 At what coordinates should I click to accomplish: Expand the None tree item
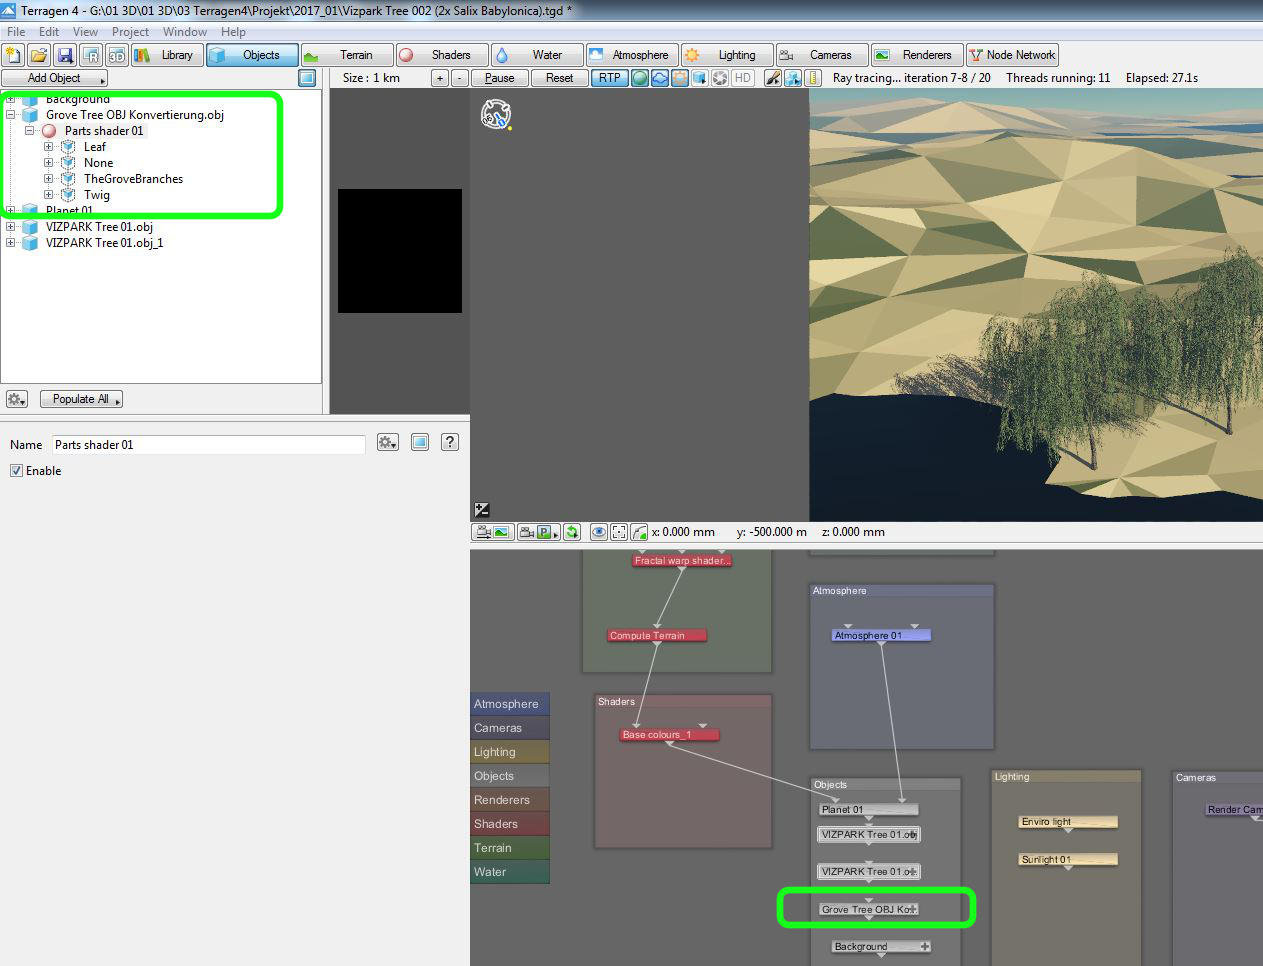(x=49, y=163)
